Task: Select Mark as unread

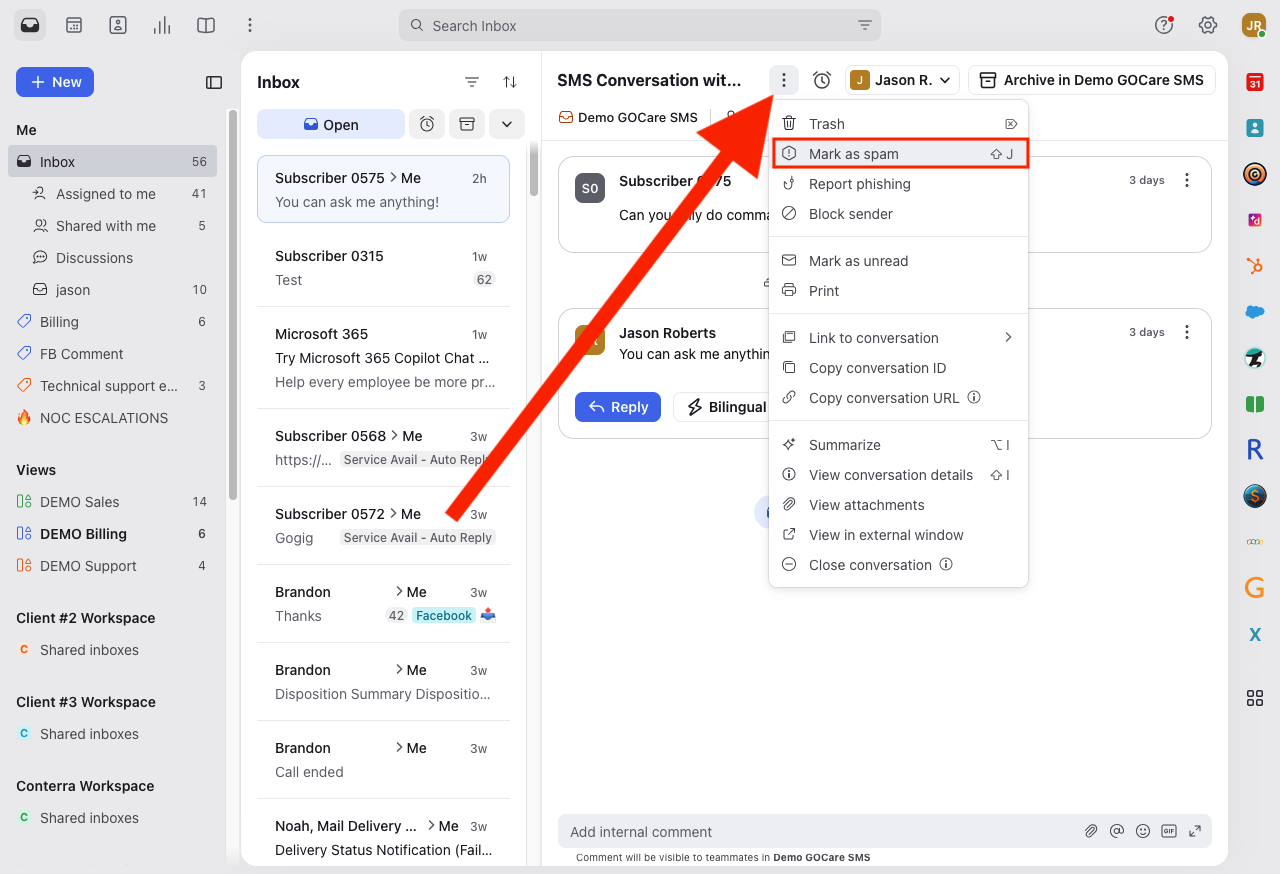Action: [898, 261]
